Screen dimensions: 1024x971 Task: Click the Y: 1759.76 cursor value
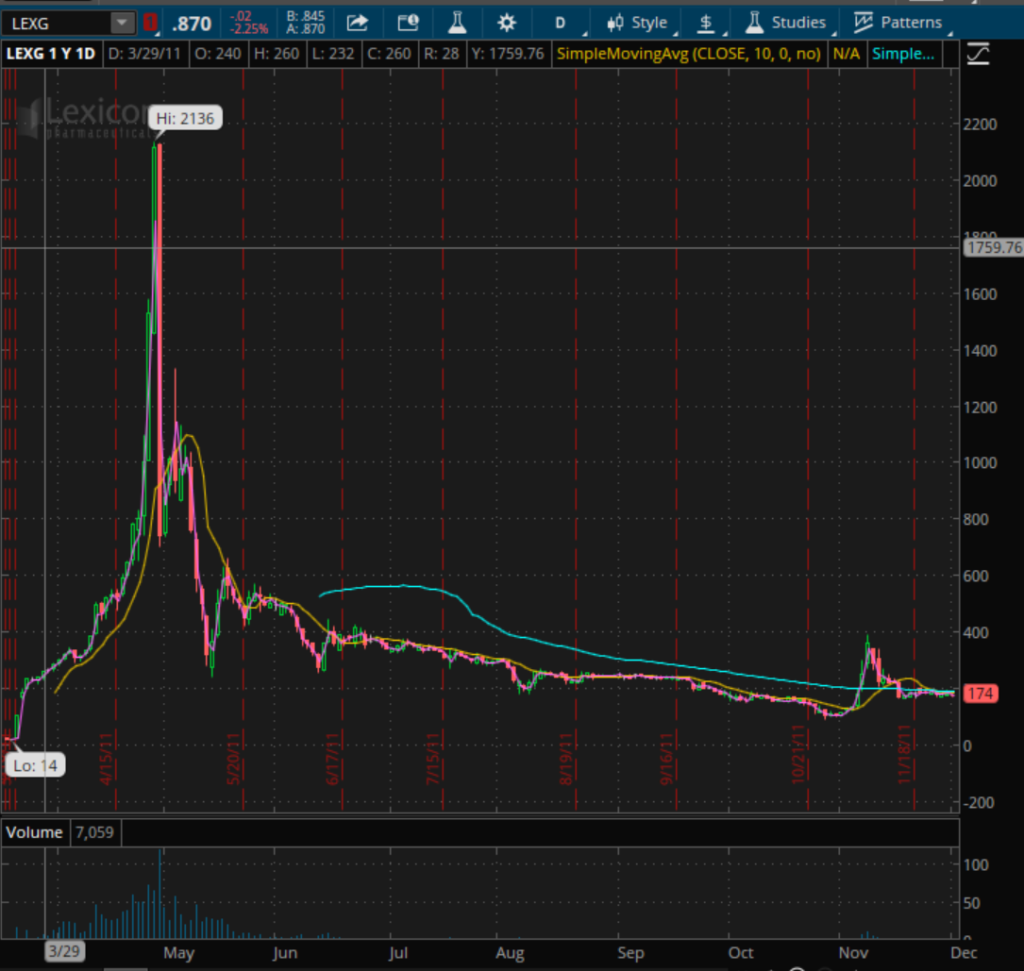tap(508, 54)
